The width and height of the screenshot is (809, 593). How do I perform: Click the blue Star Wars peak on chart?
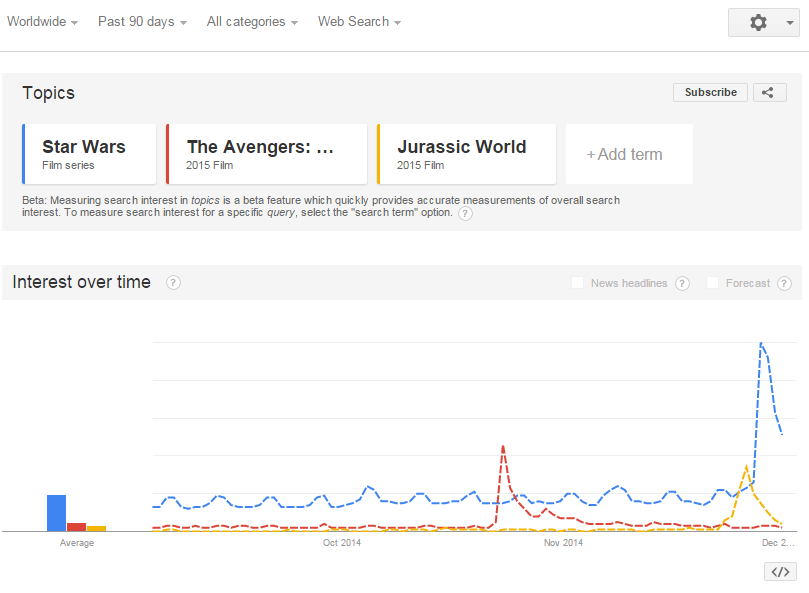click(x=761, y=343)
